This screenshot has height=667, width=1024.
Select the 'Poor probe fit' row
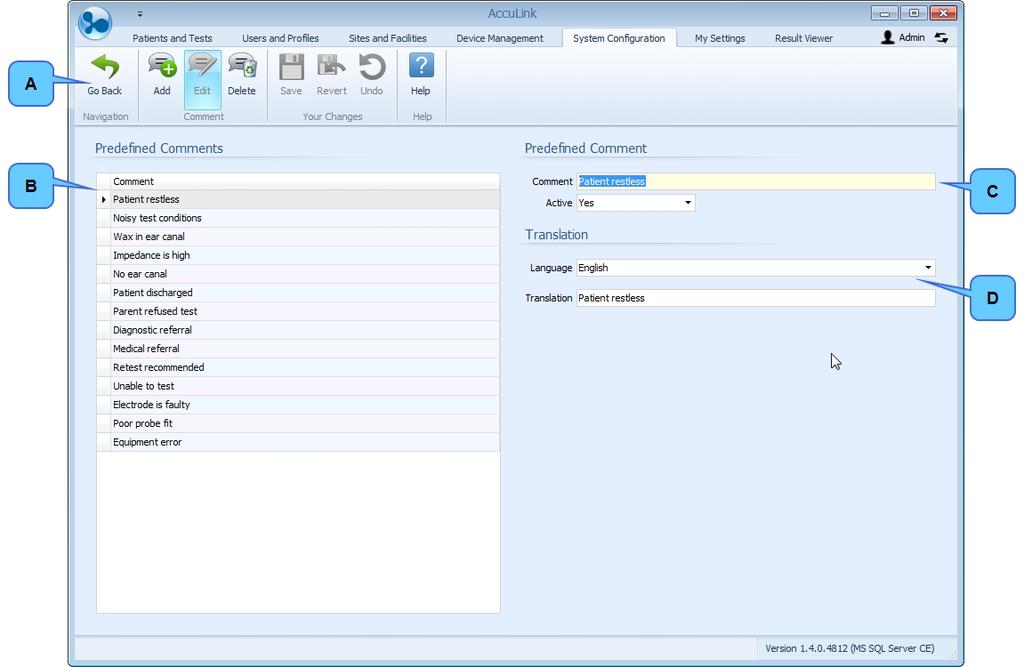298,423
